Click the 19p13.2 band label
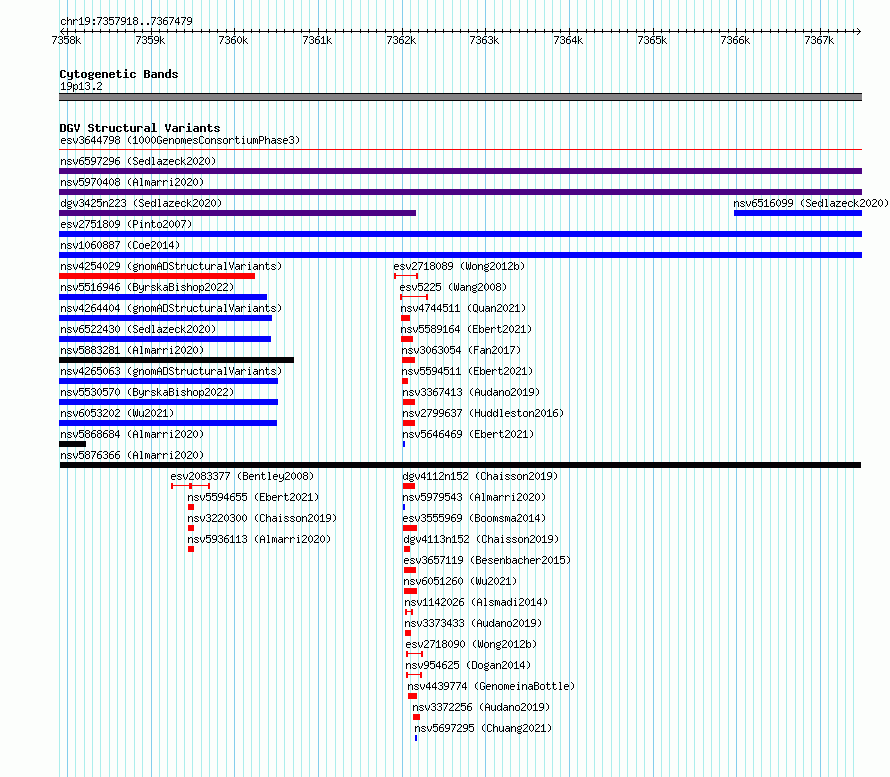This screenshot has height=777, width=890. [81, 86]
